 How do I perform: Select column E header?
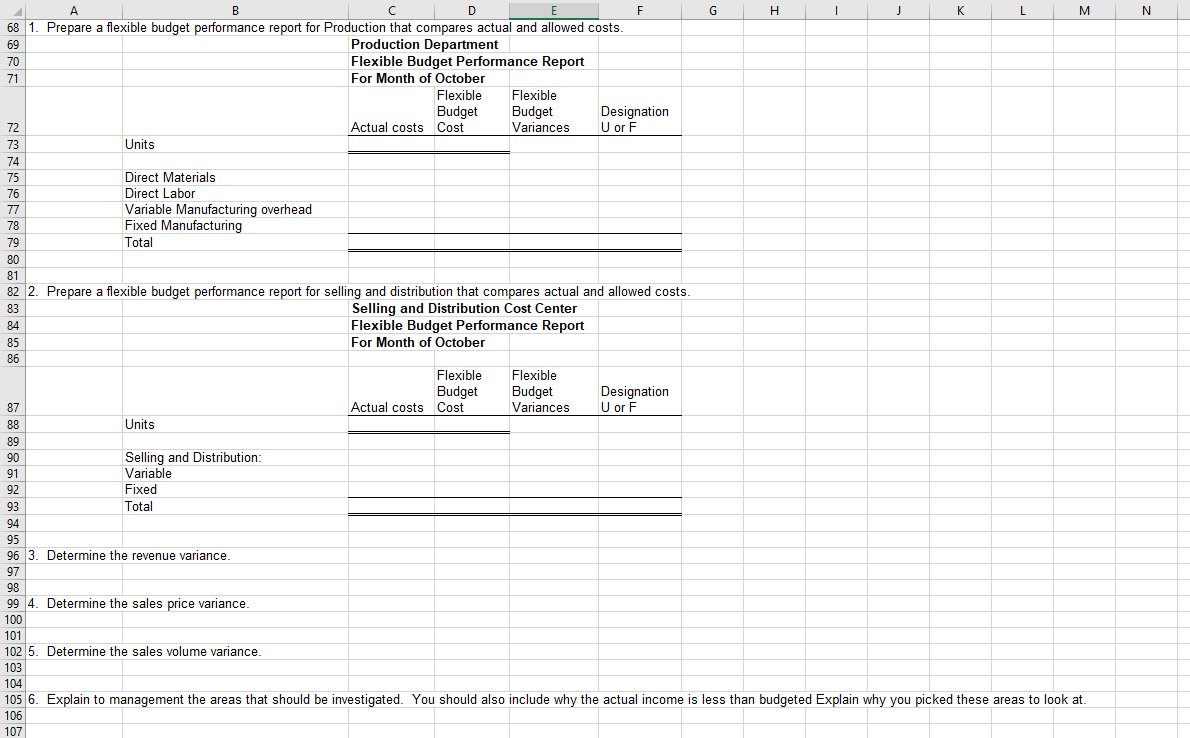553,10
